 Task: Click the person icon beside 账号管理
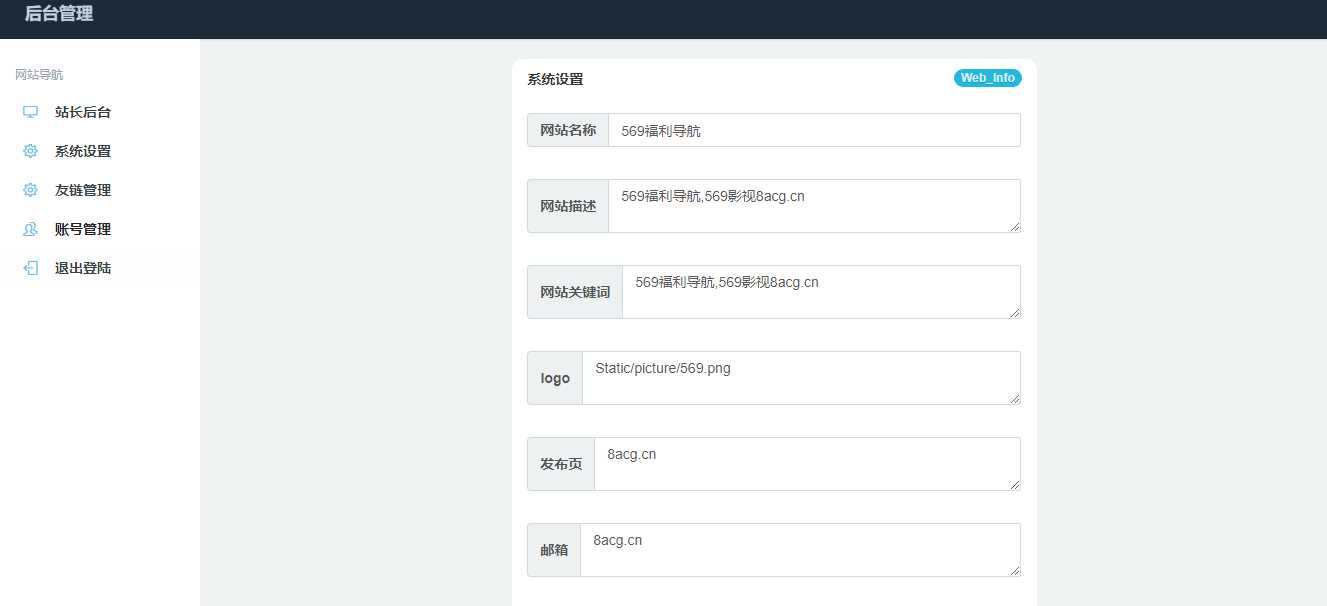pyautogui.click(x=29, y=228)
